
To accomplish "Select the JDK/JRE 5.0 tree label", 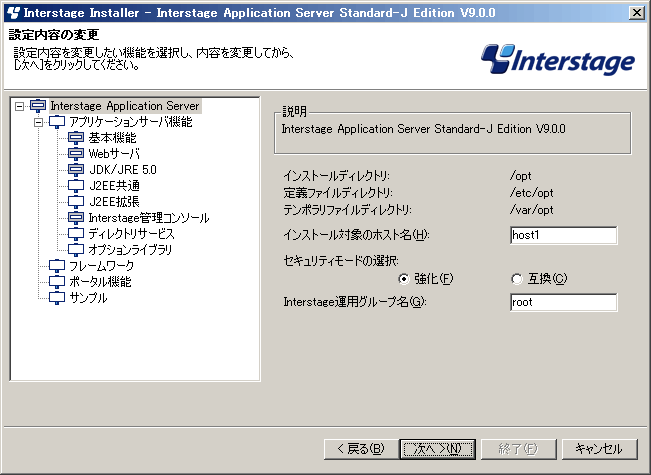I will point(122,170).
